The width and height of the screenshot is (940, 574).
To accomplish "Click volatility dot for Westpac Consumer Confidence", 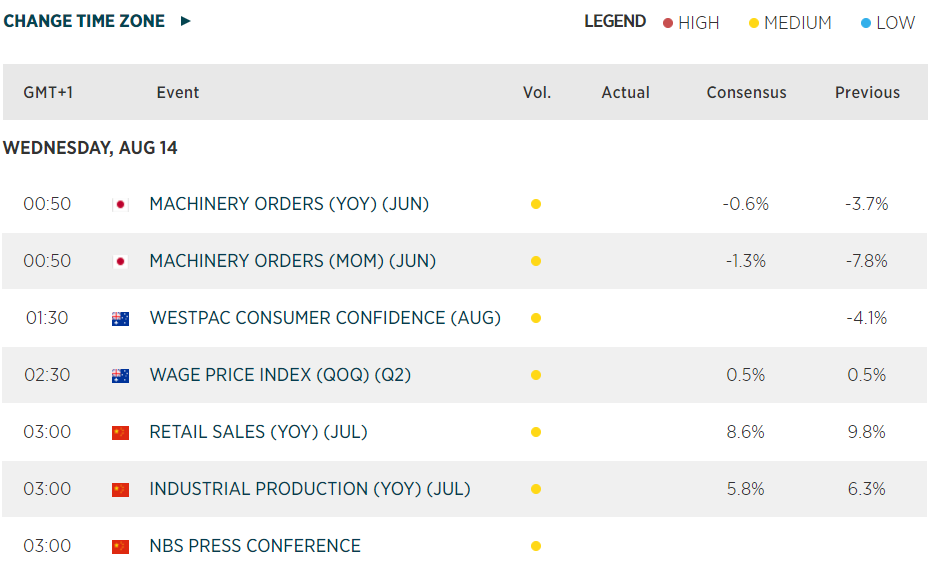I will pos(536,319).
